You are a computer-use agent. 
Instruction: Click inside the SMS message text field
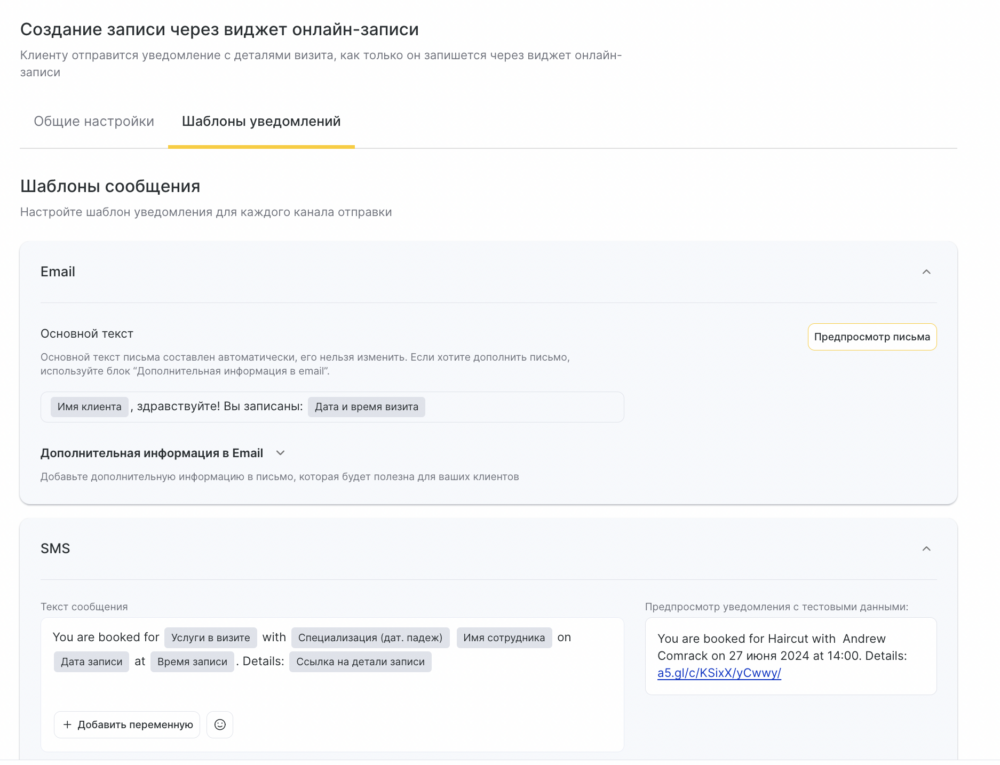pyautogui.click(x=400, y=690)
